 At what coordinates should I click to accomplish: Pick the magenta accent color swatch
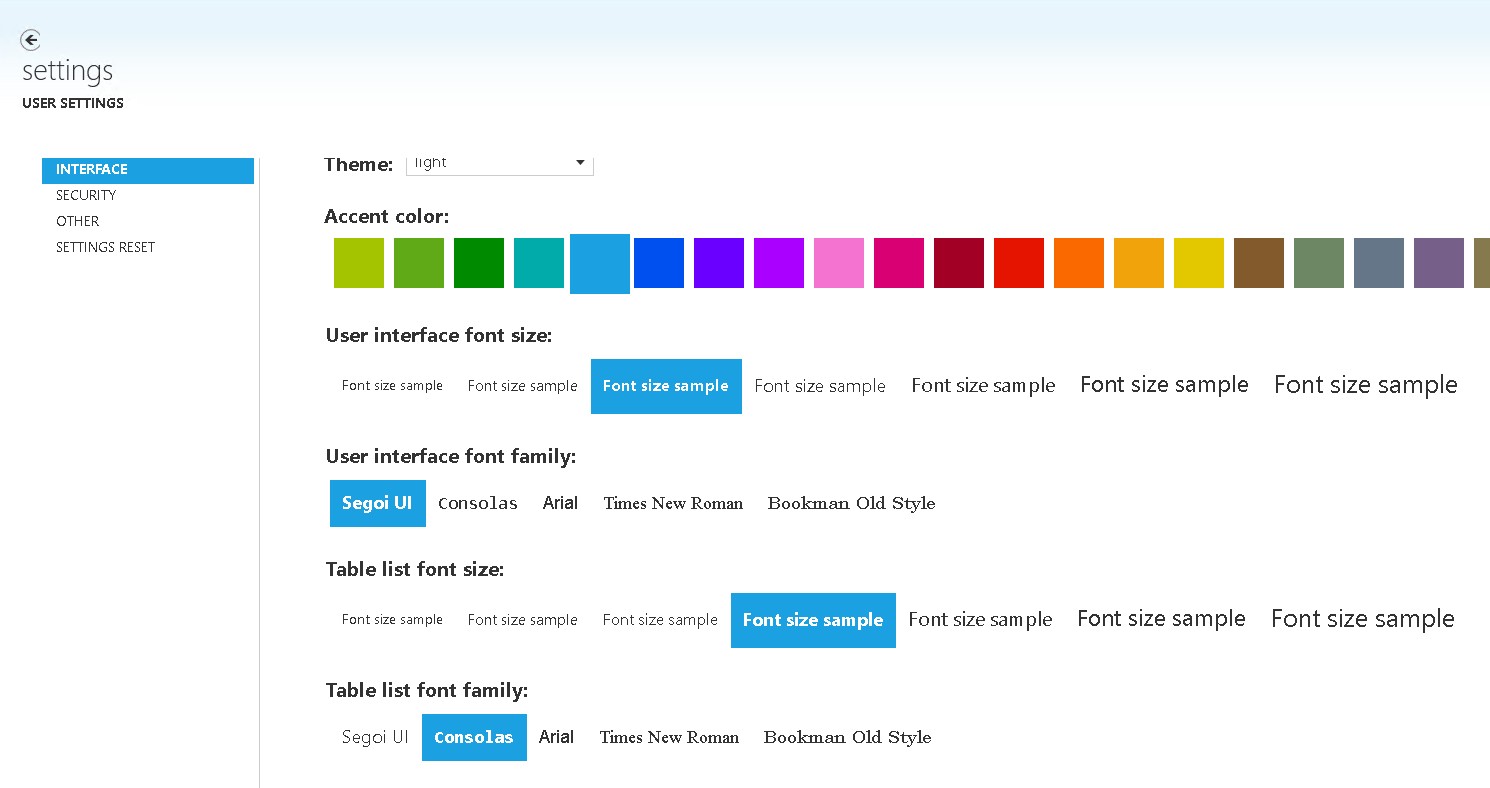pos(899,263)
